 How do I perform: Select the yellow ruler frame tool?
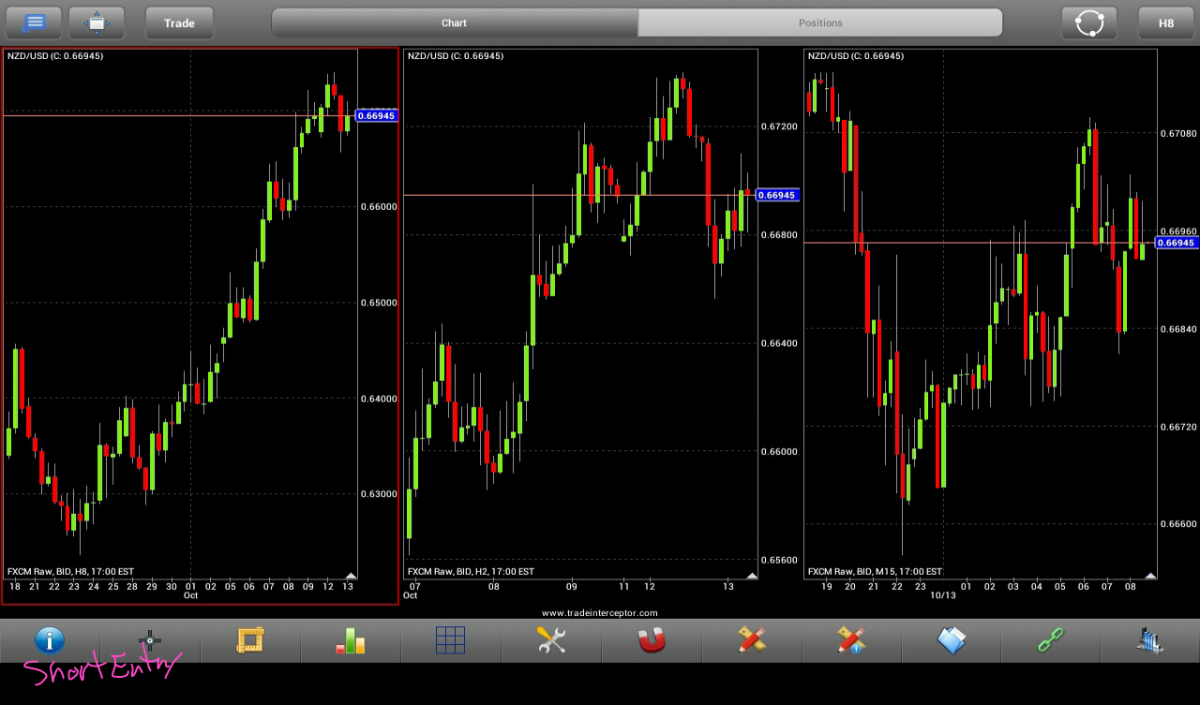[249, 640]
